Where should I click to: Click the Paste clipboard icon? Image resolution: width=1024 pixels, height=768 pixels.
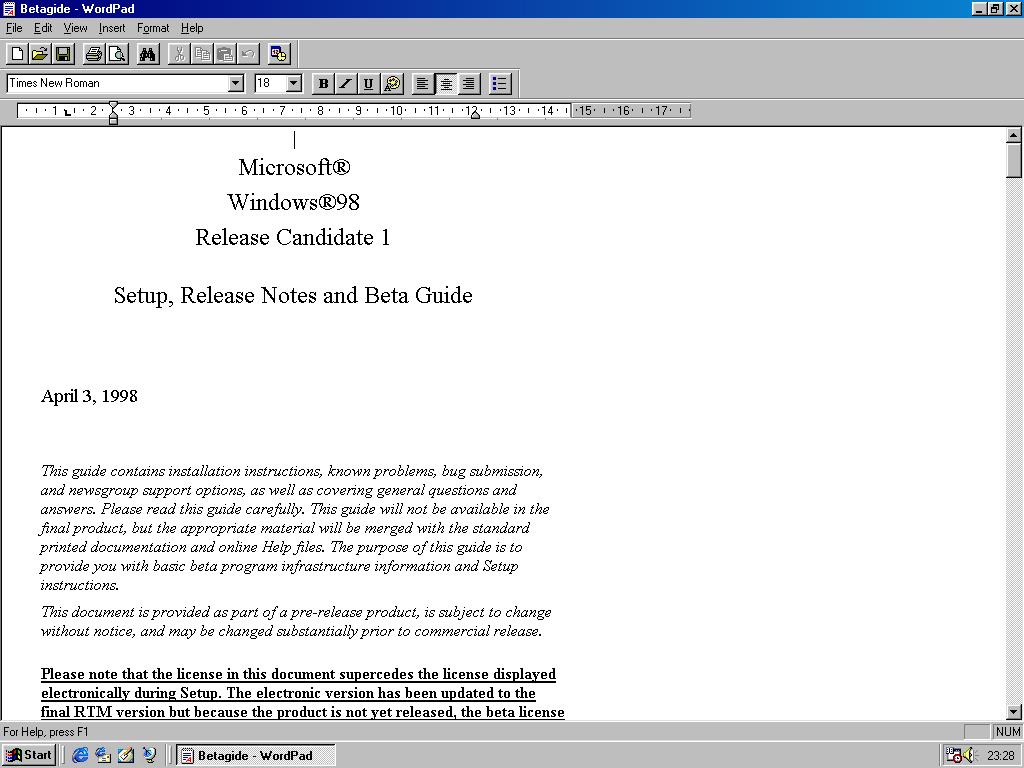(225, 54)
